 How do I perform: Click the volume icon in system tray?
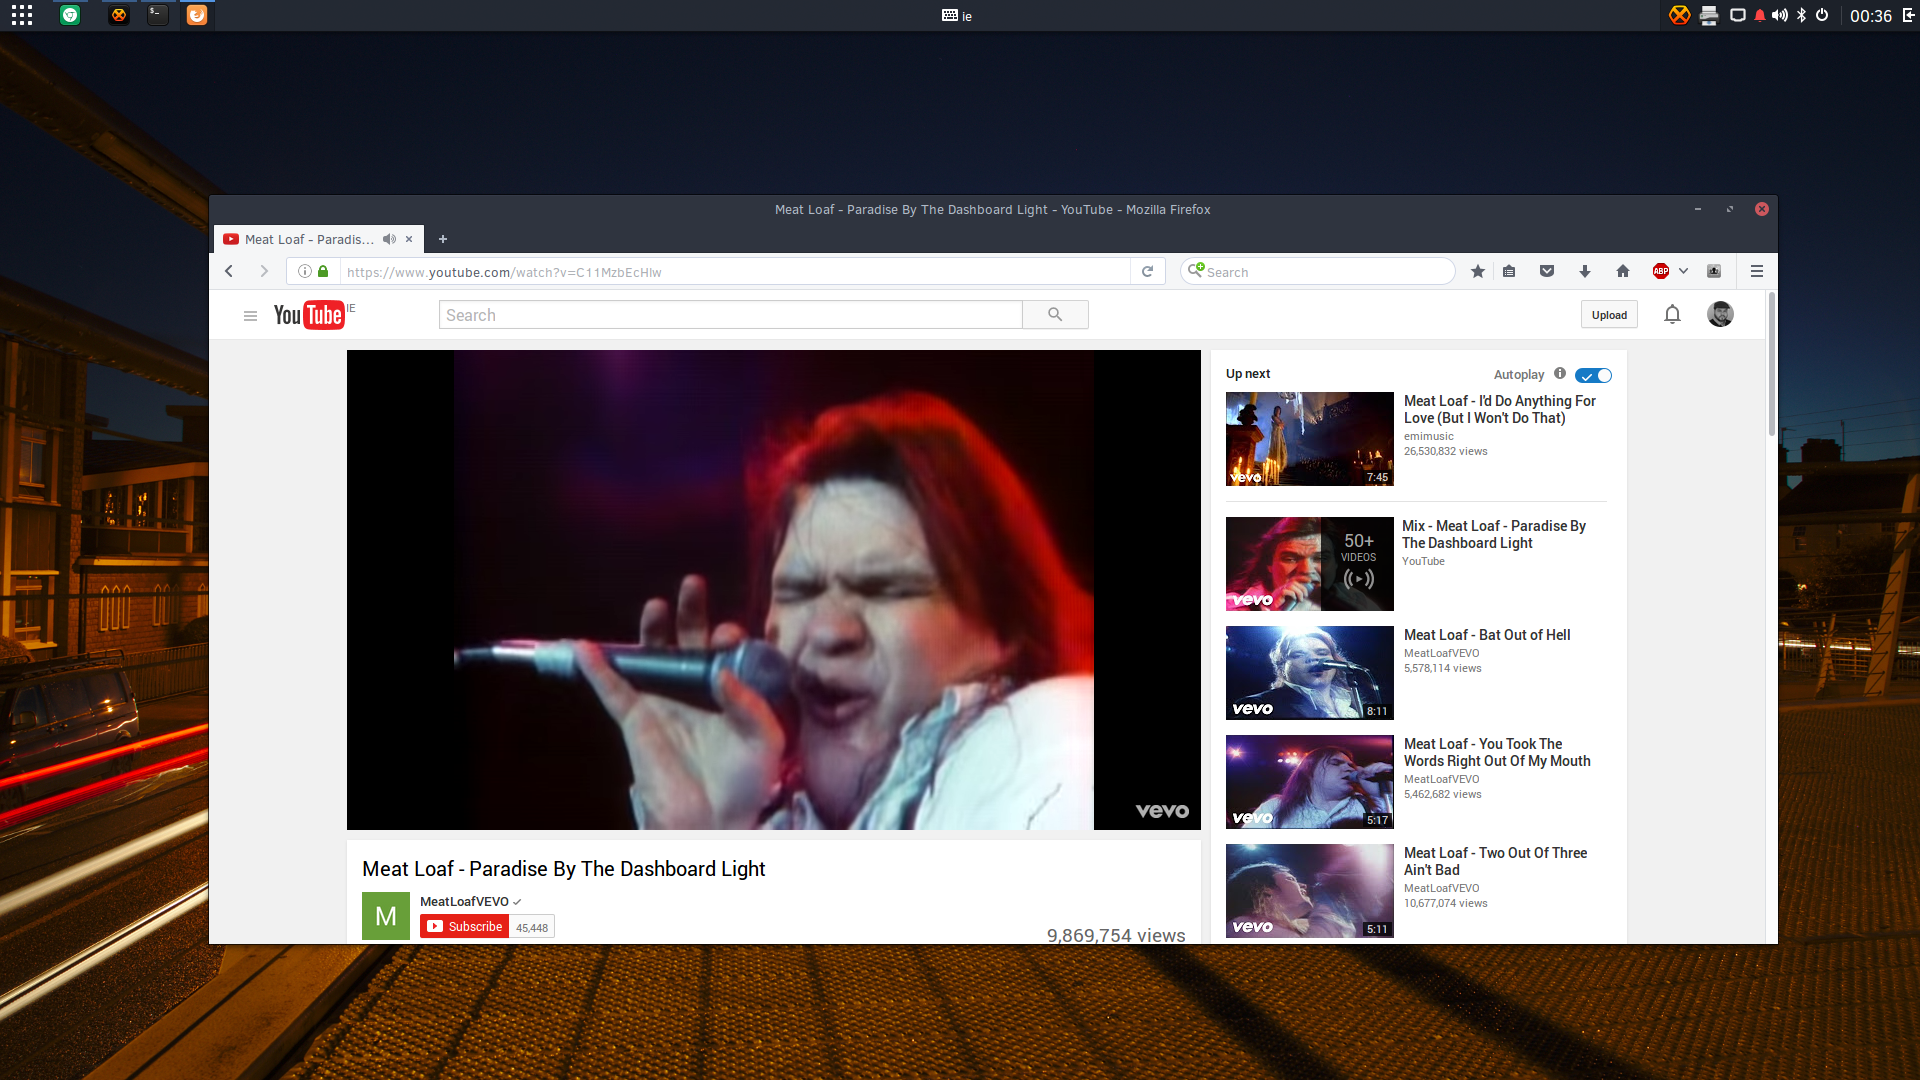point(1780,15)
